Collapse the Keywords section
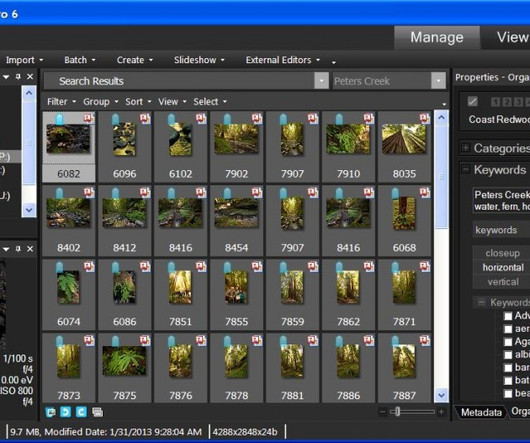 pos(465,169)
